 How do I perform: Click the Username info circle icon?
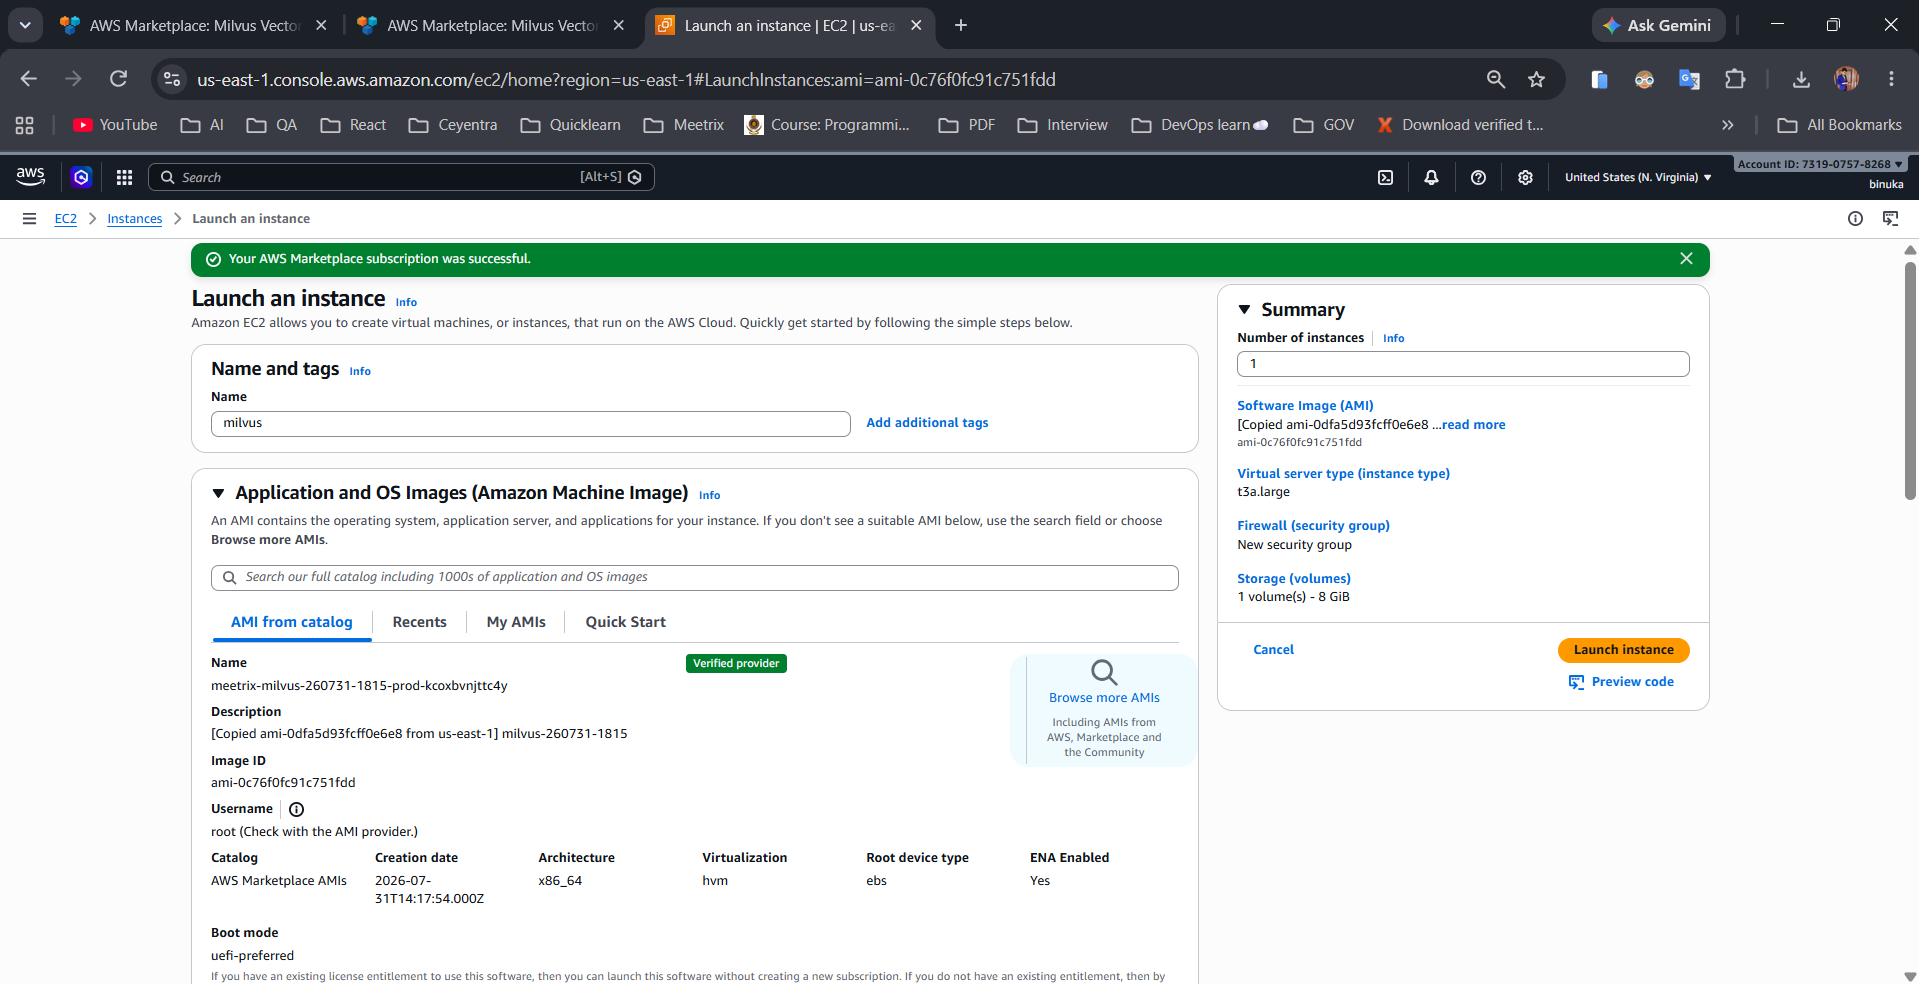point(296,809)
